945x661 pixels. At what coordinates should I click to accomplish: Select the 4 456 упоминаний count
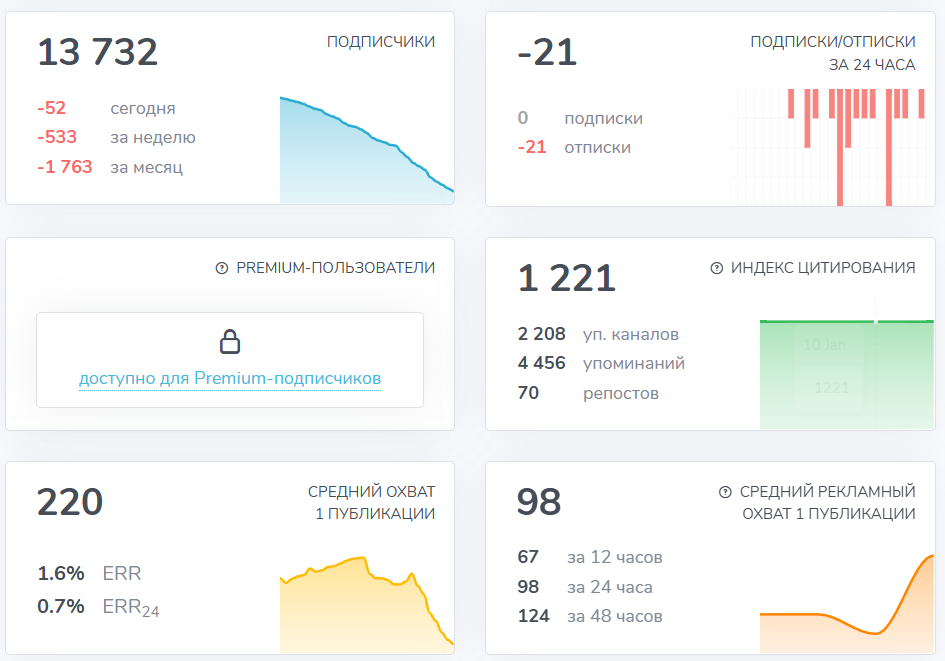click(x=536, y=363)
